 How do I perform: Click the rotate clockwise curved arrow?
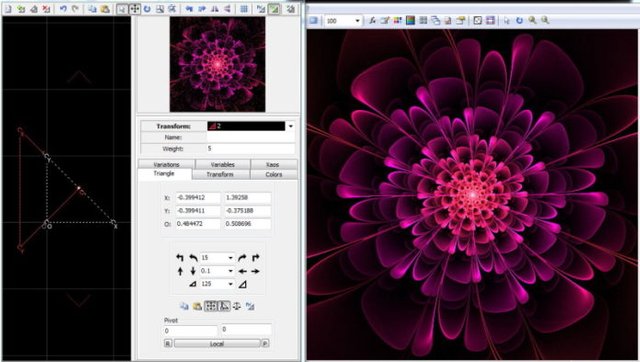[242, 258]
